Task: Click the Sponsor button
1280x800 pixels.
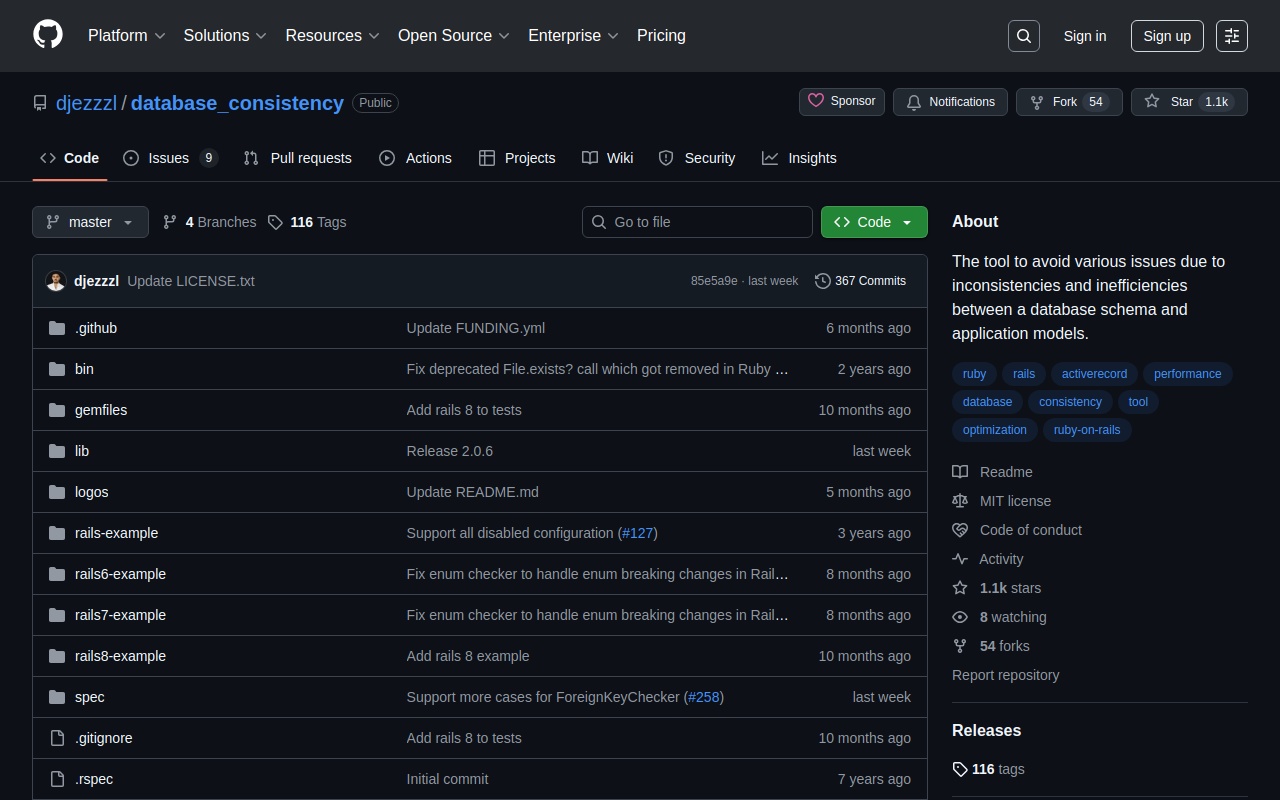Action: click(841, 101)
